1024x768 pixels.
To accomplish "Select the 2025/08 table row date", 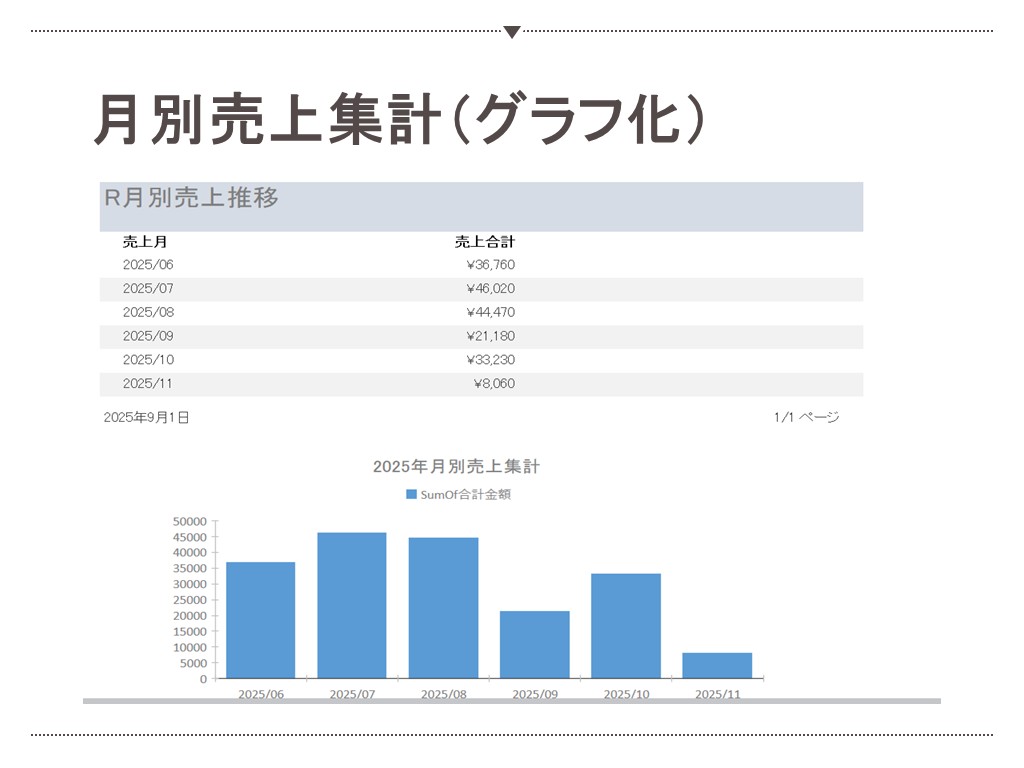I will point(148,312).
